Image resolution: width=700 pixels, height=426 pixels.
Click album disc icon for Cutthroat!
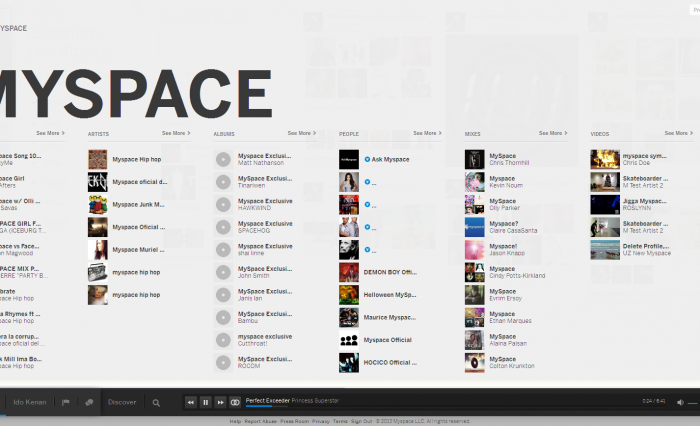pos(223,340)
